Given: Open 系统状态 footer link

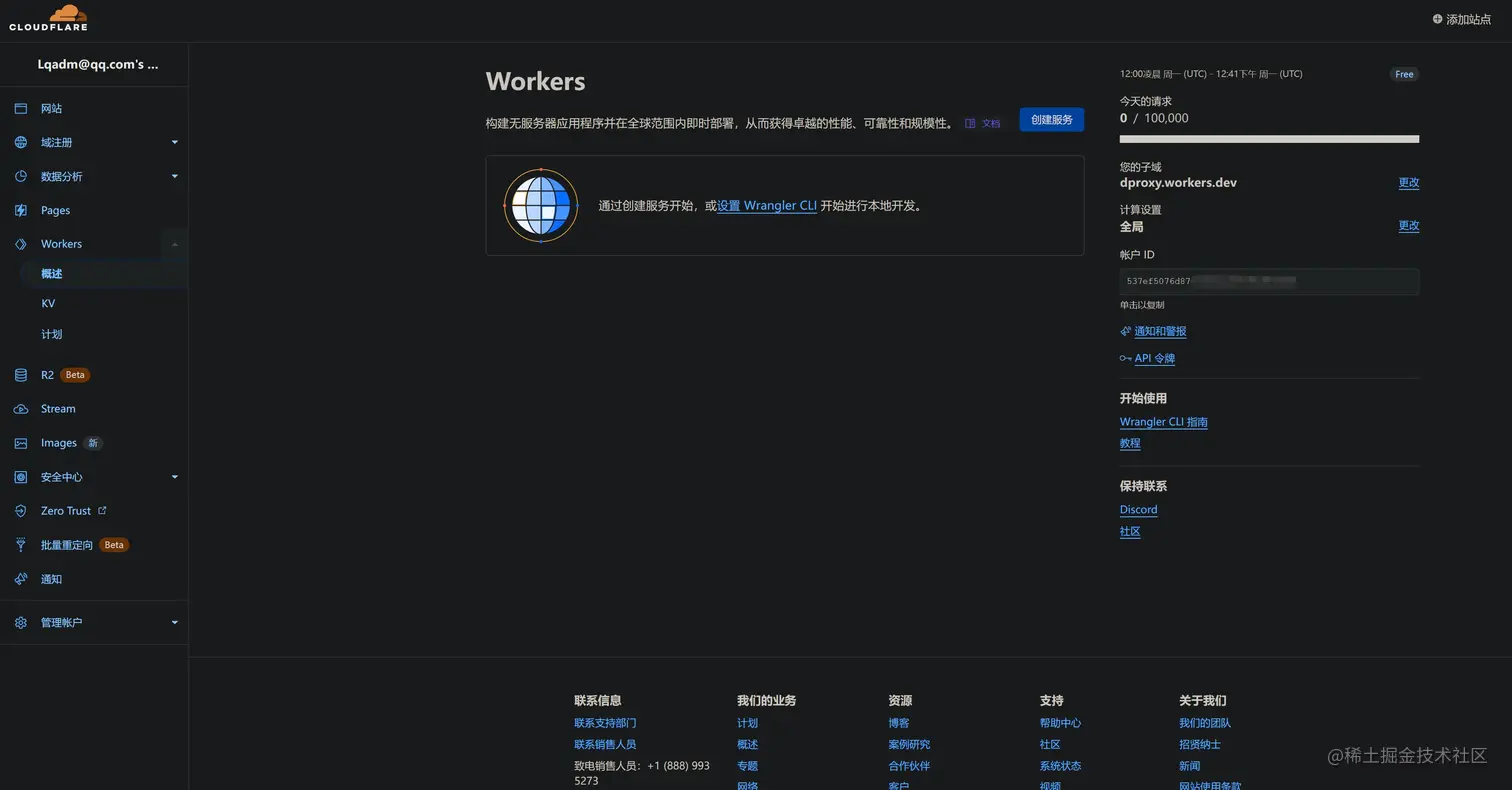Looking at the screenshot, I should 1060,766.
